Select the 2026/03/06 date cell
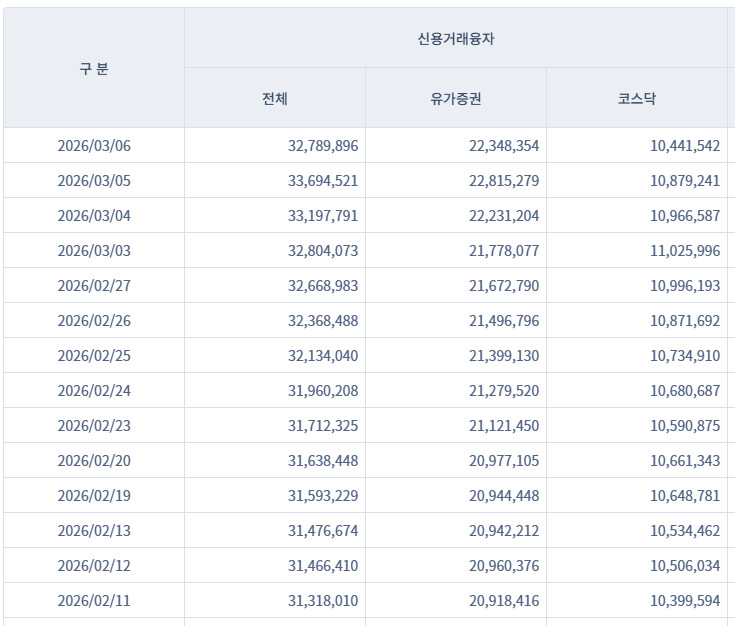 (94, 146)
